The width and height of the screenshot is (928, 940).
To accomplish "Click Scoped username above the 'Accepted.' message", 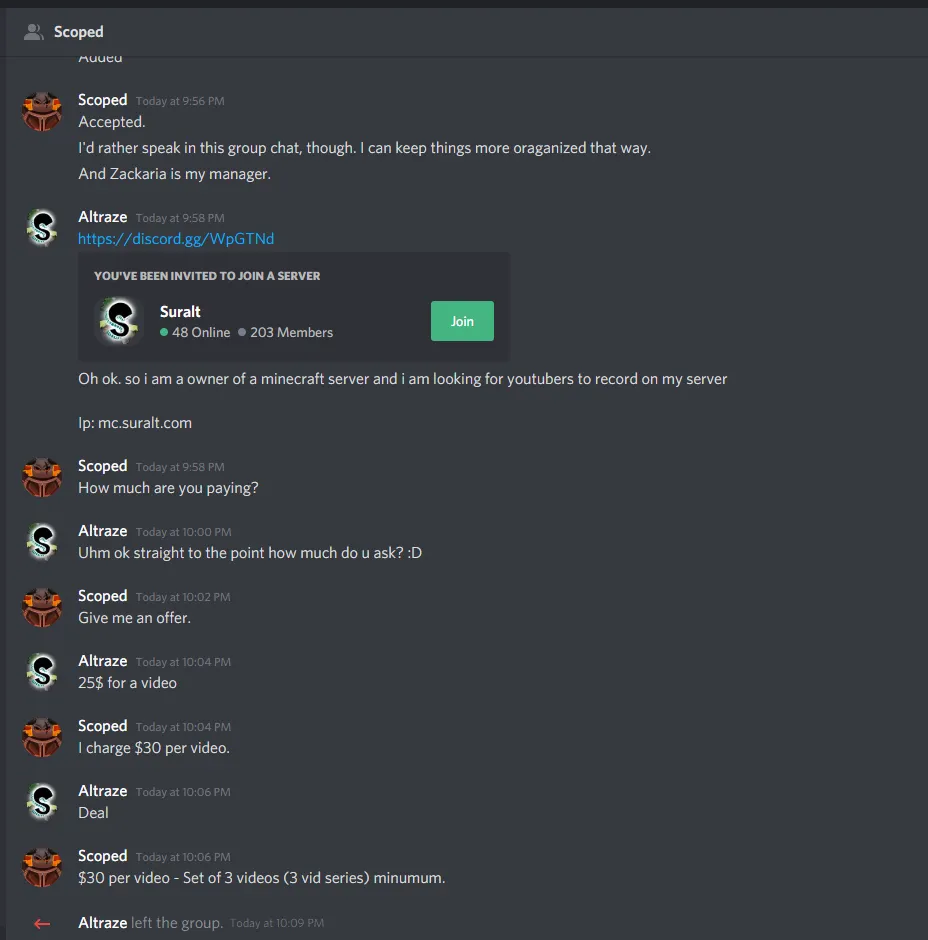I will [103, 100].
